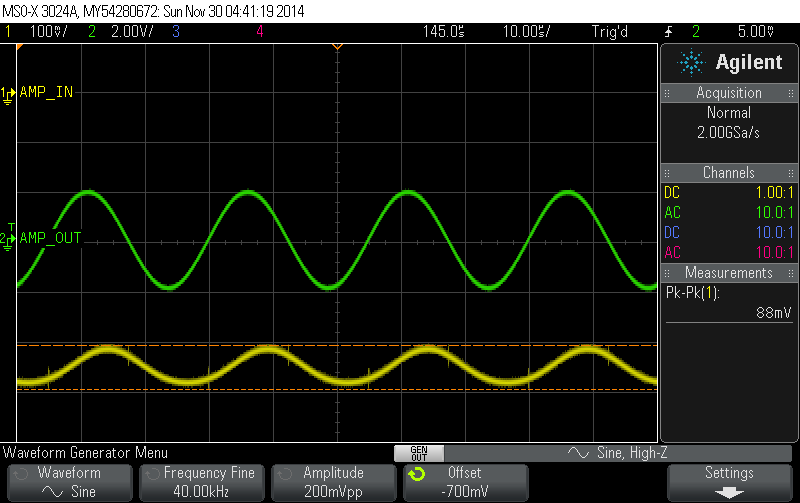Image resolution: width=800 pixels, height=503 pixels.
Task: Click channel 4 AC 10.0:1 row
Action: (x=729, y=252)
